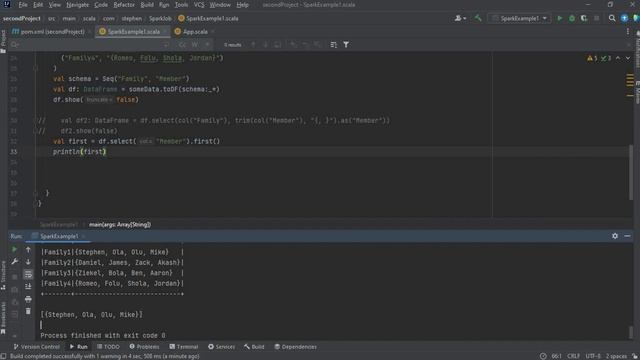Click the cursor position 66:1 in status bar
640x360 pixels.
[556, 356]
